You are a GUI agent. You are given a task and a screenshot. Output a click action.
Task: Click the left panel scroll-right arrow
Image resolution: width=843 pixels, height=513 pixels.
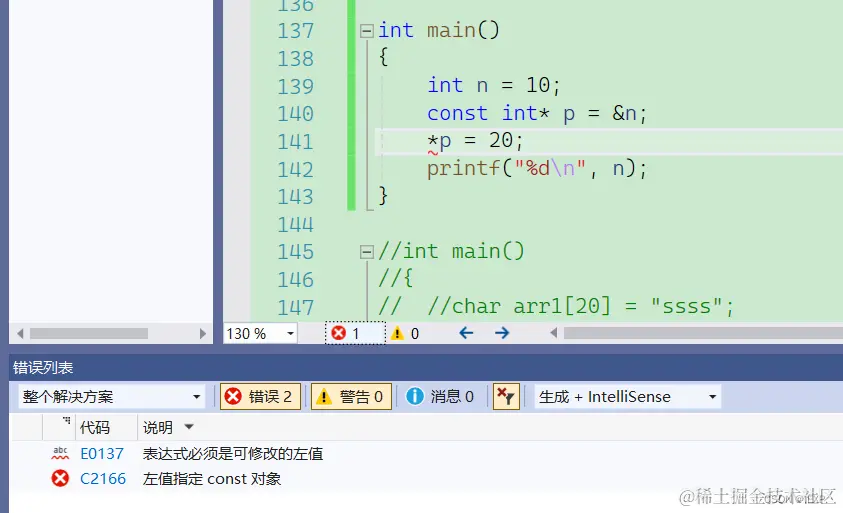[203, 333]
